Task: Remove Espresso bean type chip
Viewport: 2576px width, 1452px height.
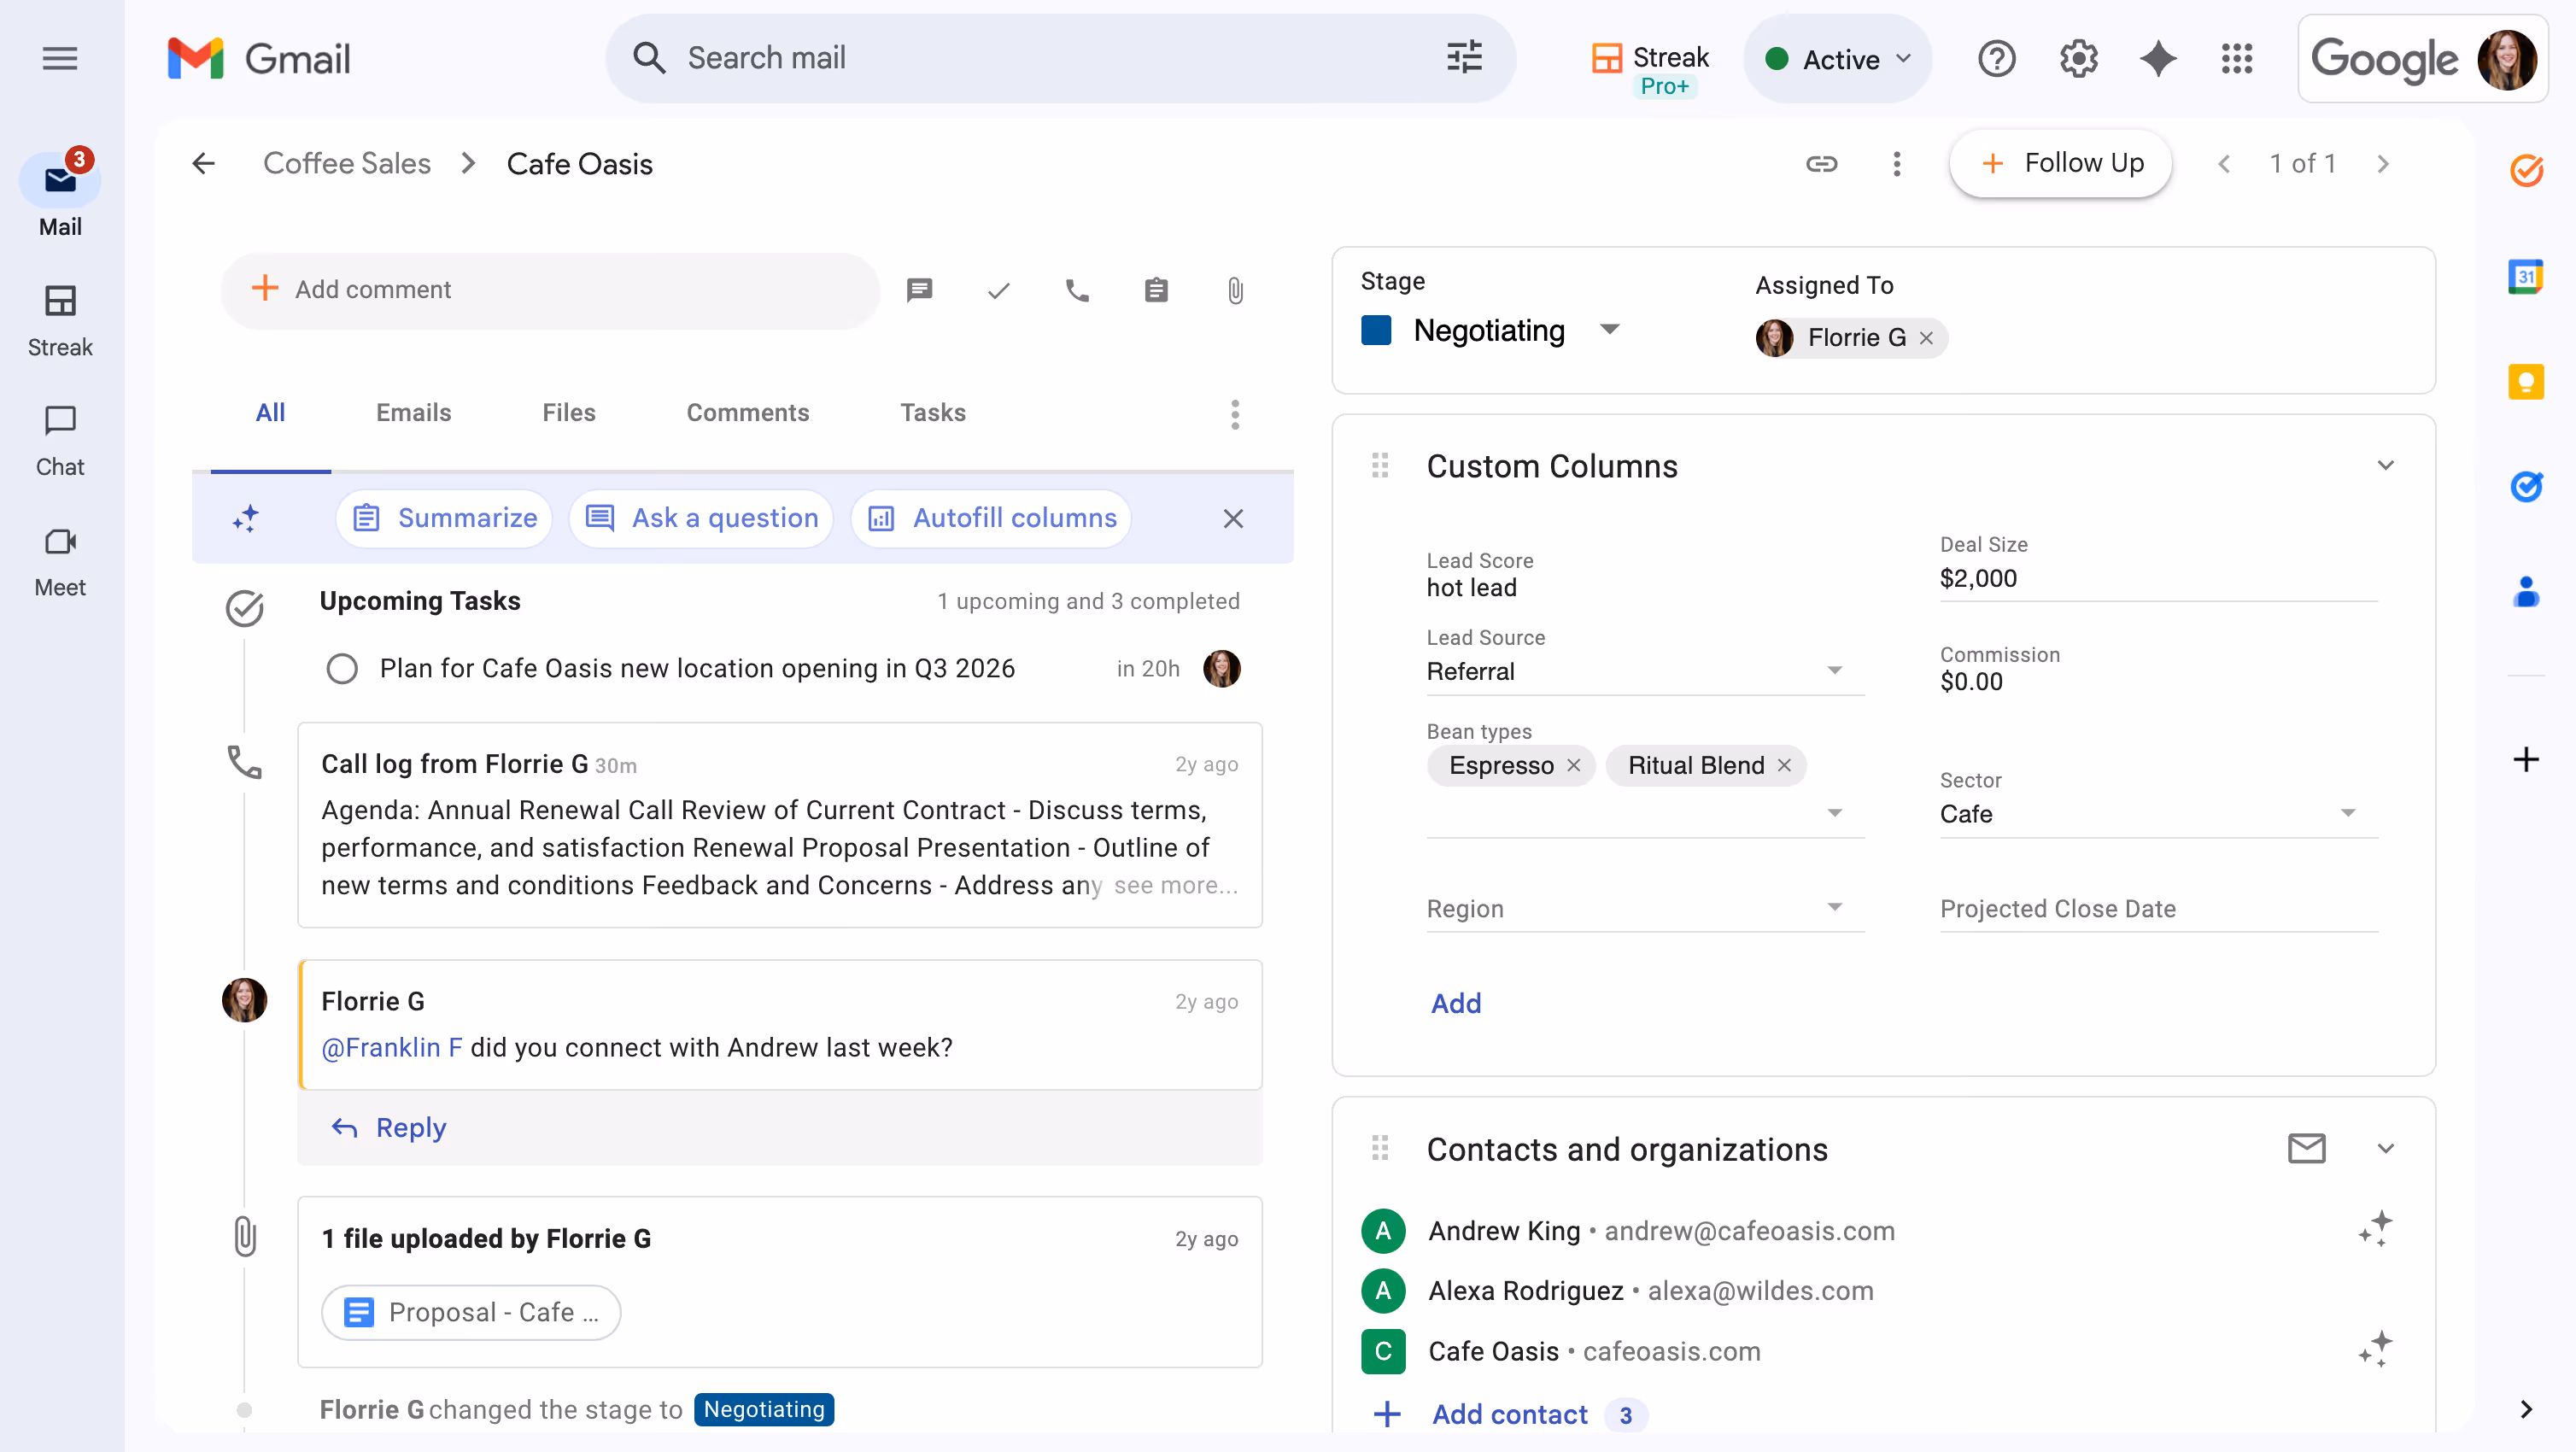Action: 1574,765
